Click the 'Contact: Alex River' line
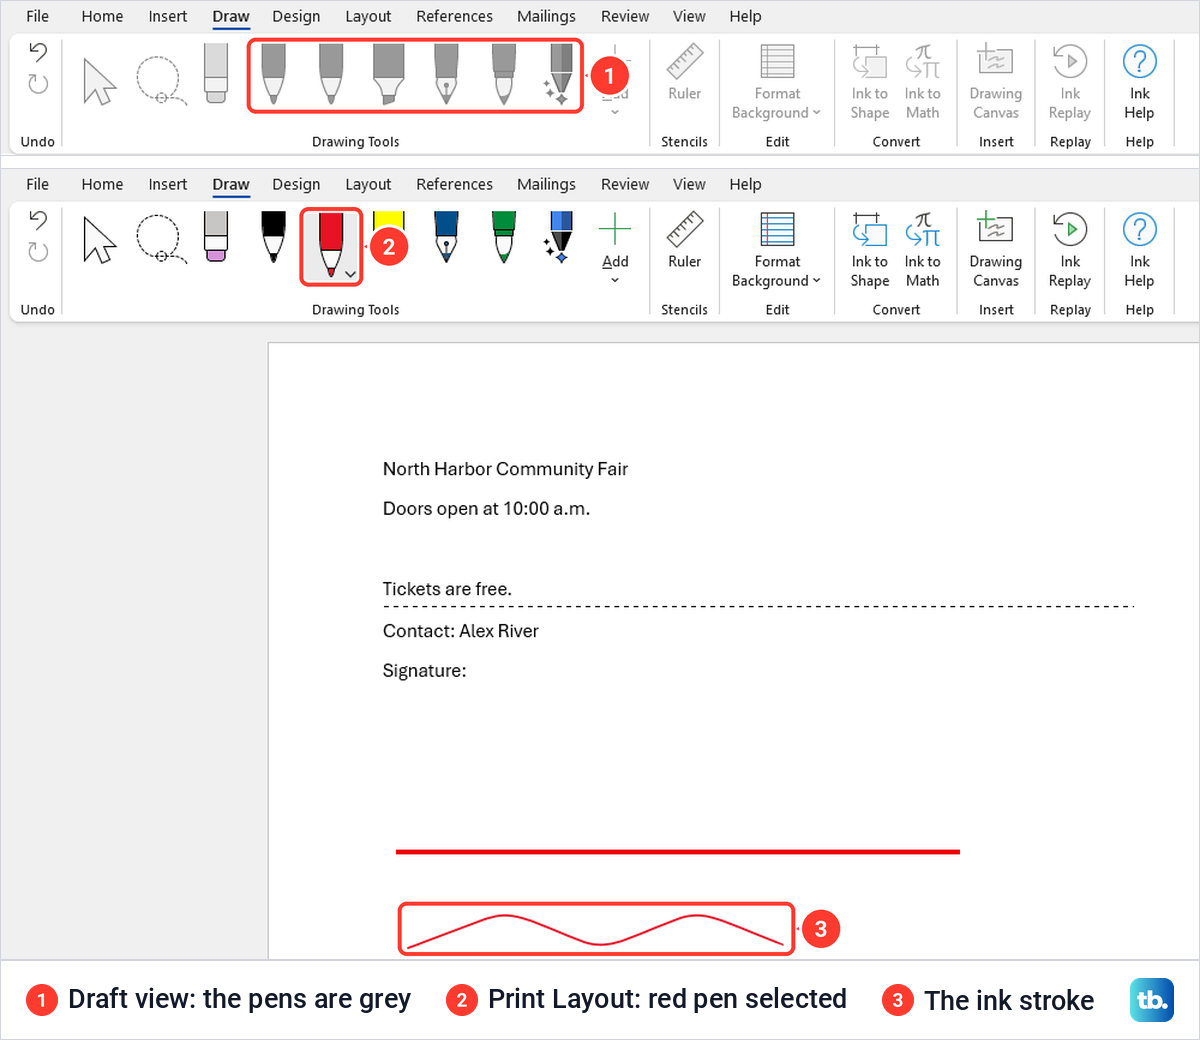The image size is (1200, 1040). [x=460, y=631]
